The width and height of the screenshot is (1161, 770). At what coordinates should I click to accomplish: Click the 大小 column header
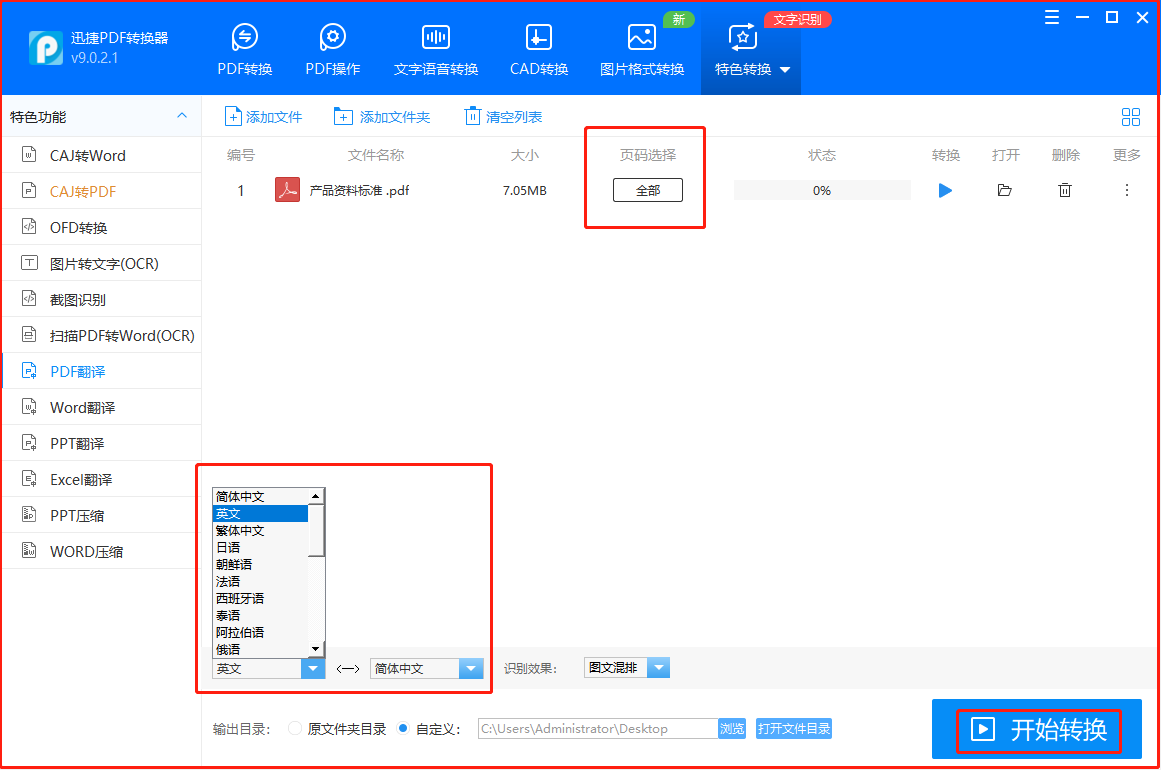pyautogui.click(x=524, y=155)
